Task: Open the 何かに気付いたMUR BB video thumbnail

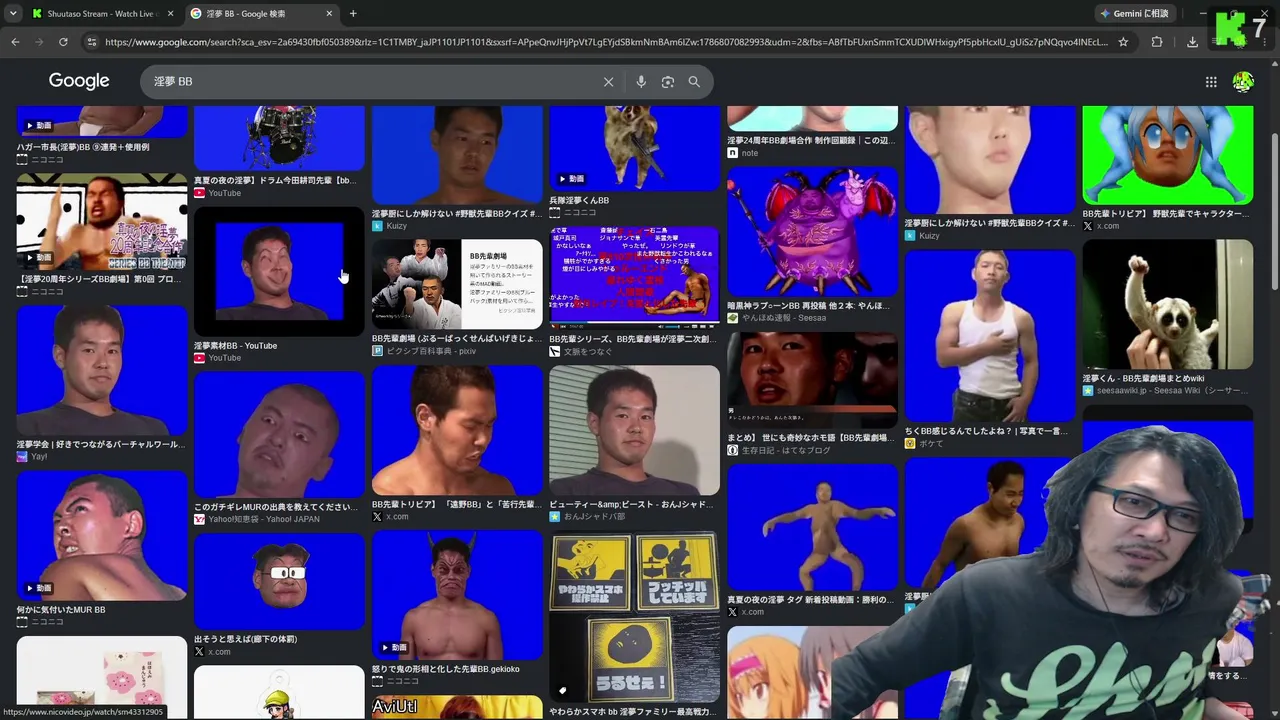Action: point(102,536)
